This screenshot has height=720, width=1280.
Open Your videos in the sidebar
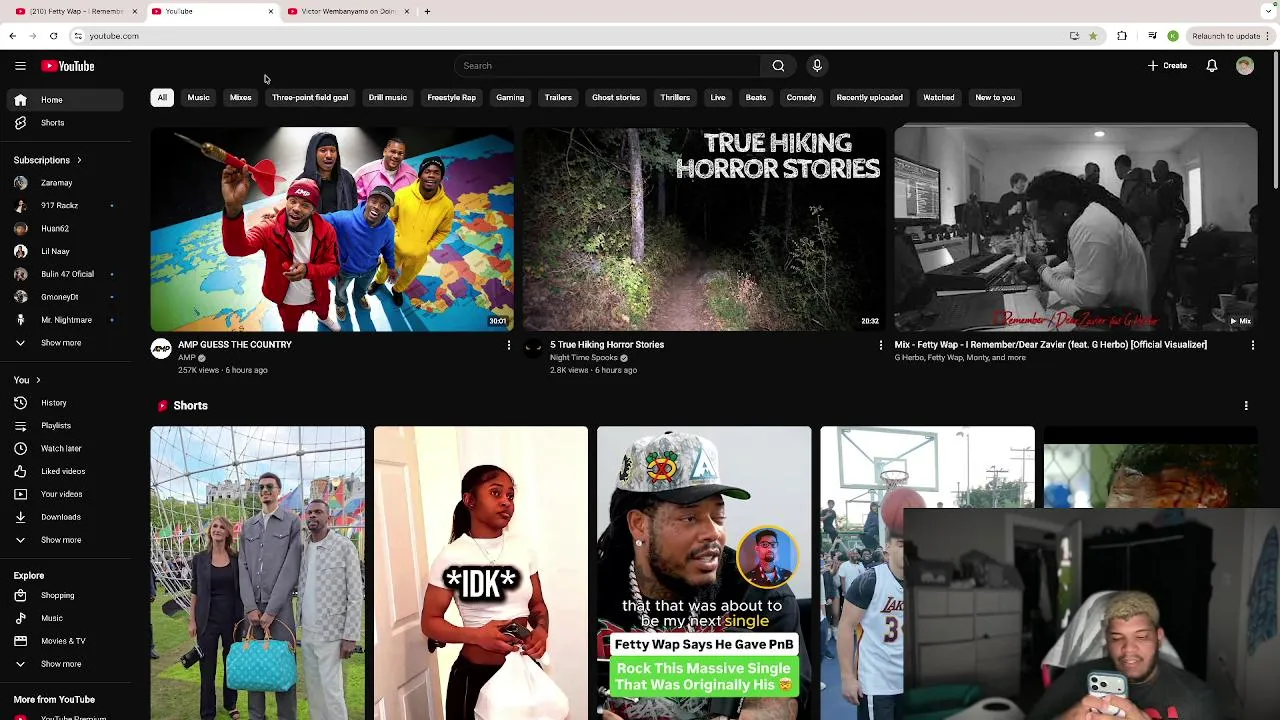[x=66, y=494]
